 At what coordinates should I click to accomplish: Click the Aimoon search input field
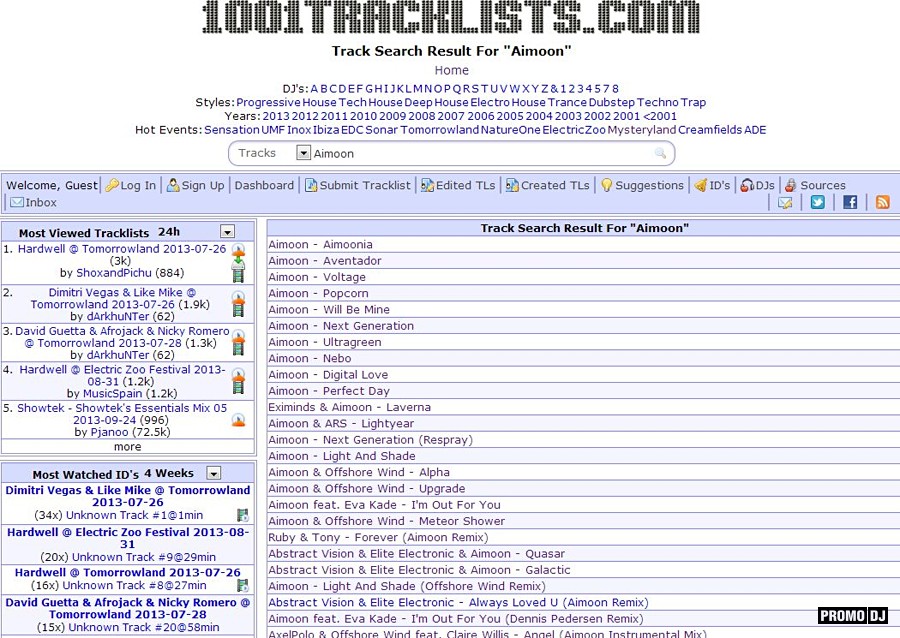pyautogui.click(x=482, y=153)
